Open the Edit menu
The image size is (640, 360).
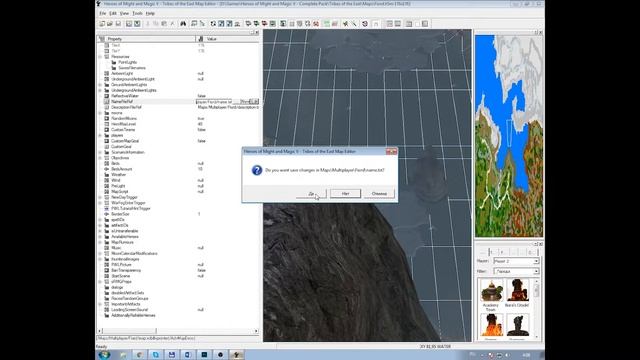tap(113, 13)
